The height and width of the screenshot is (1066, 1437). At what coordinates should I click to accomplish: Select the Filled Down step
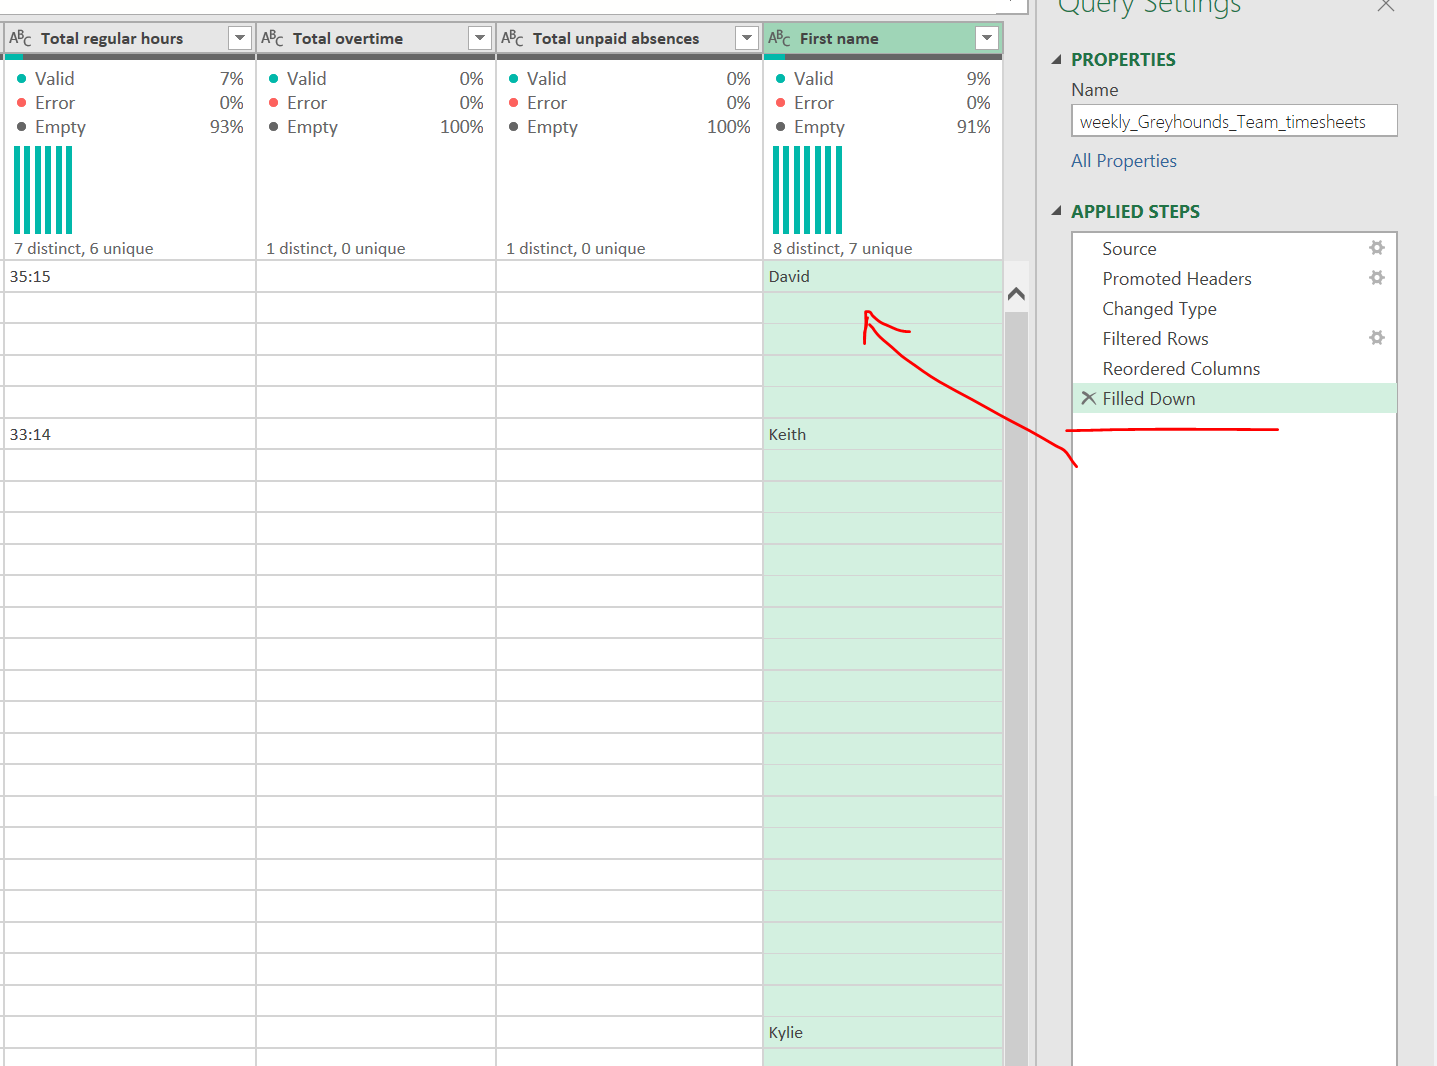pyautogui.click(x=1234, y=399)
